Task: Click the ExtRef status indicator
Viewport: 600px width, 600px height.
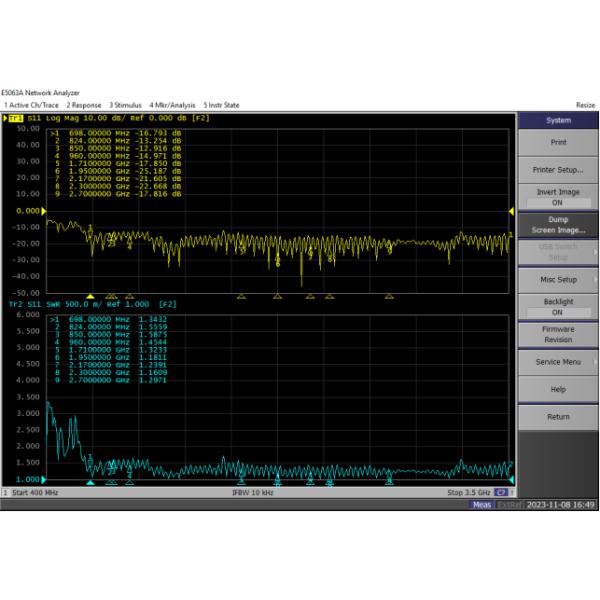Action: (x=509, y=505)
